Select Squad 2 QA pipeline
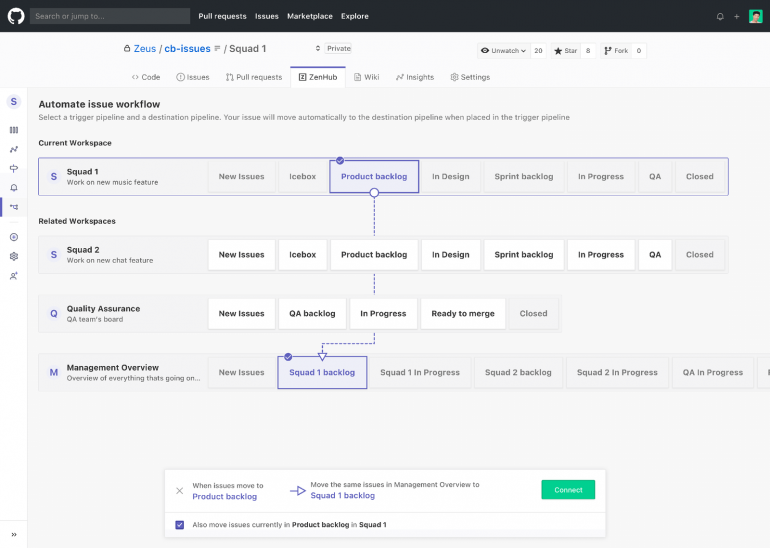The width and height of the screenshot is (770, 548). click(655, 255)
